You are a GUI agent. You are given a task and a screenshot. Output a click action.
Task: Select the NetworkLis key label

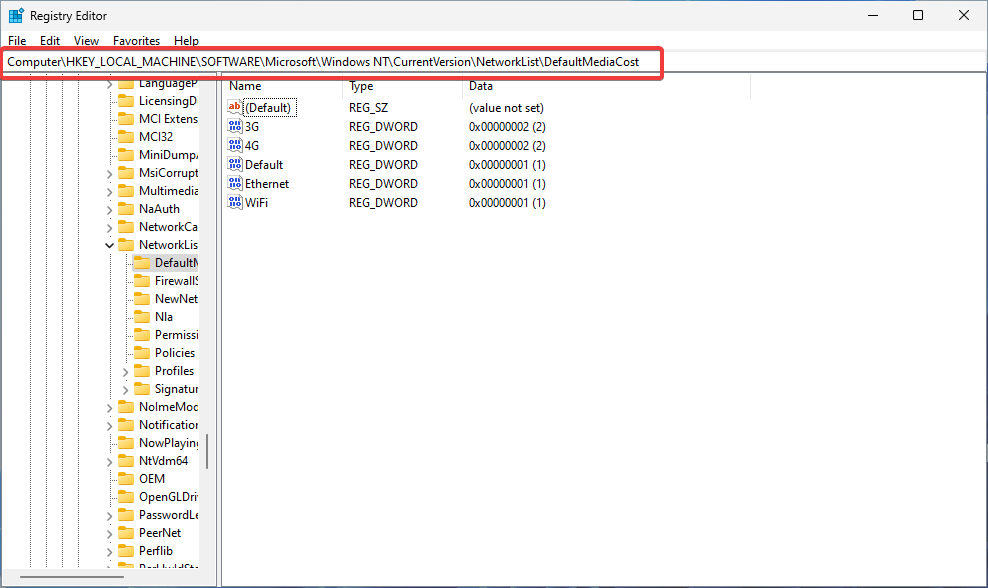[168, 245]
